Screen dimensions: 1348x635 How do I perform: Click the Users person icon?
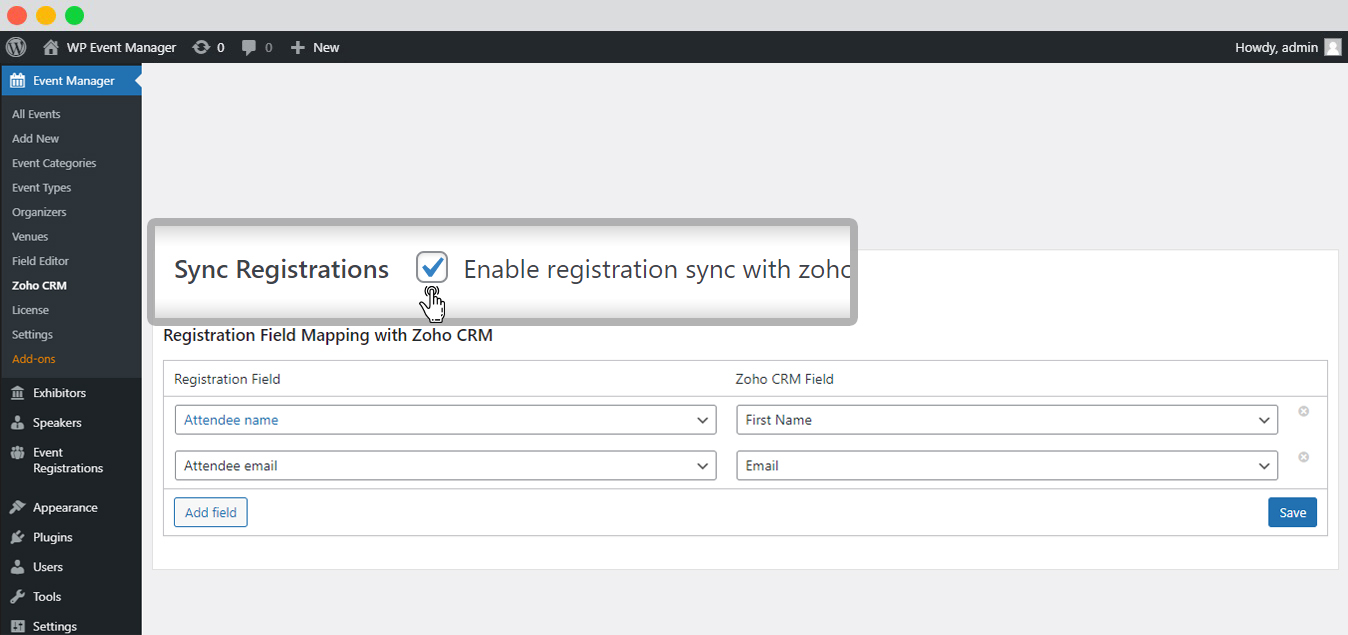18,567
